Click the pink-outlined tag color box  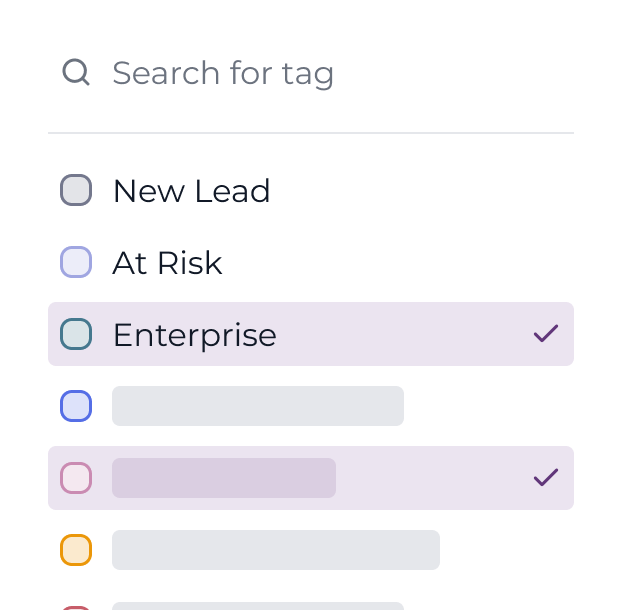tap(76, 478)
